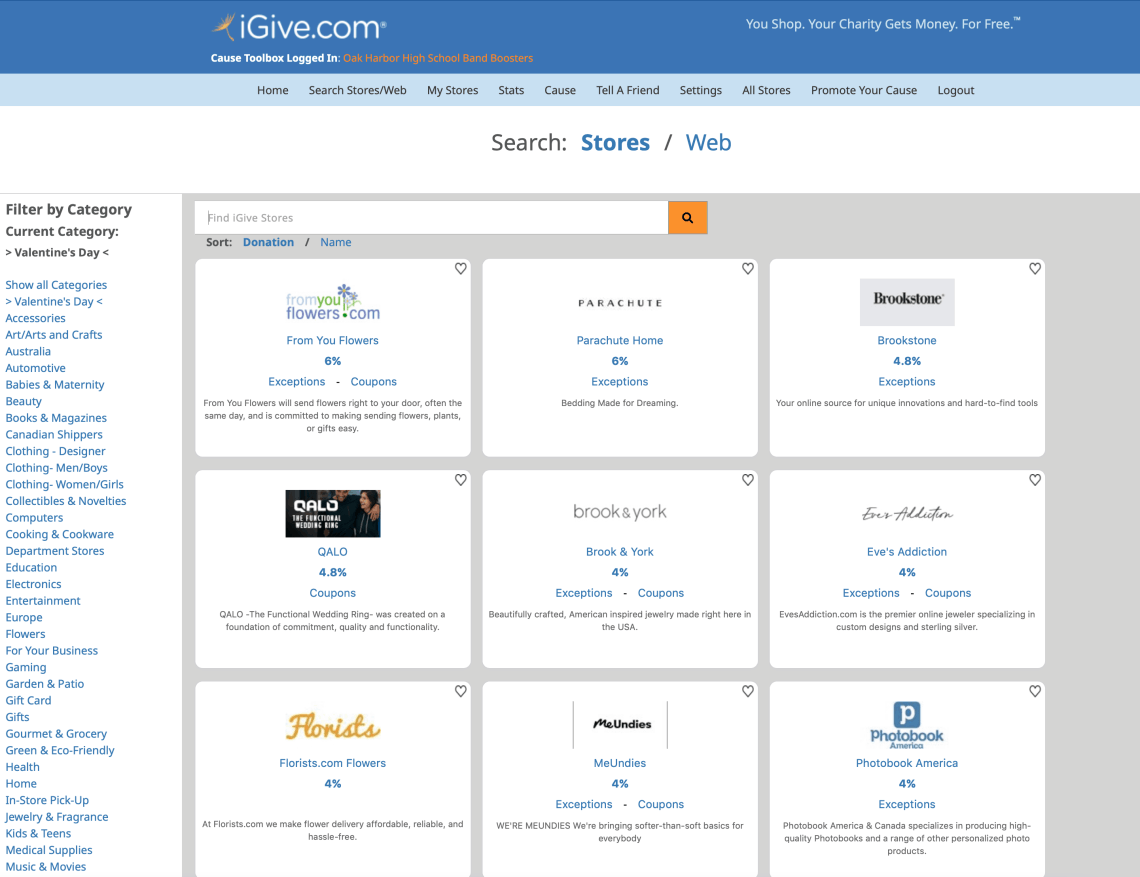Image resolution: width=1140 pixels, height=877 pixels.
Task: Favorite MeUndies using the heart icon
Action: [x=747, y=691]
